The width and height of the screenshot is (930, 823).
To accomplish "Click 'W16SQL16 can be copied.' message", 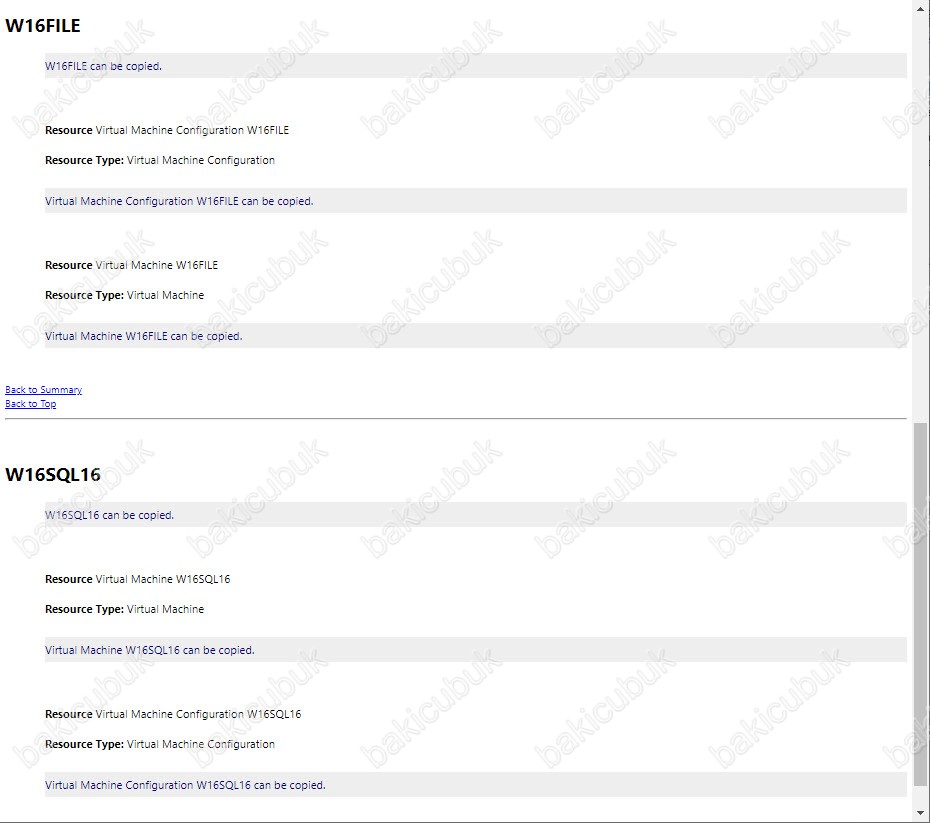I will (x=476, y=515).
